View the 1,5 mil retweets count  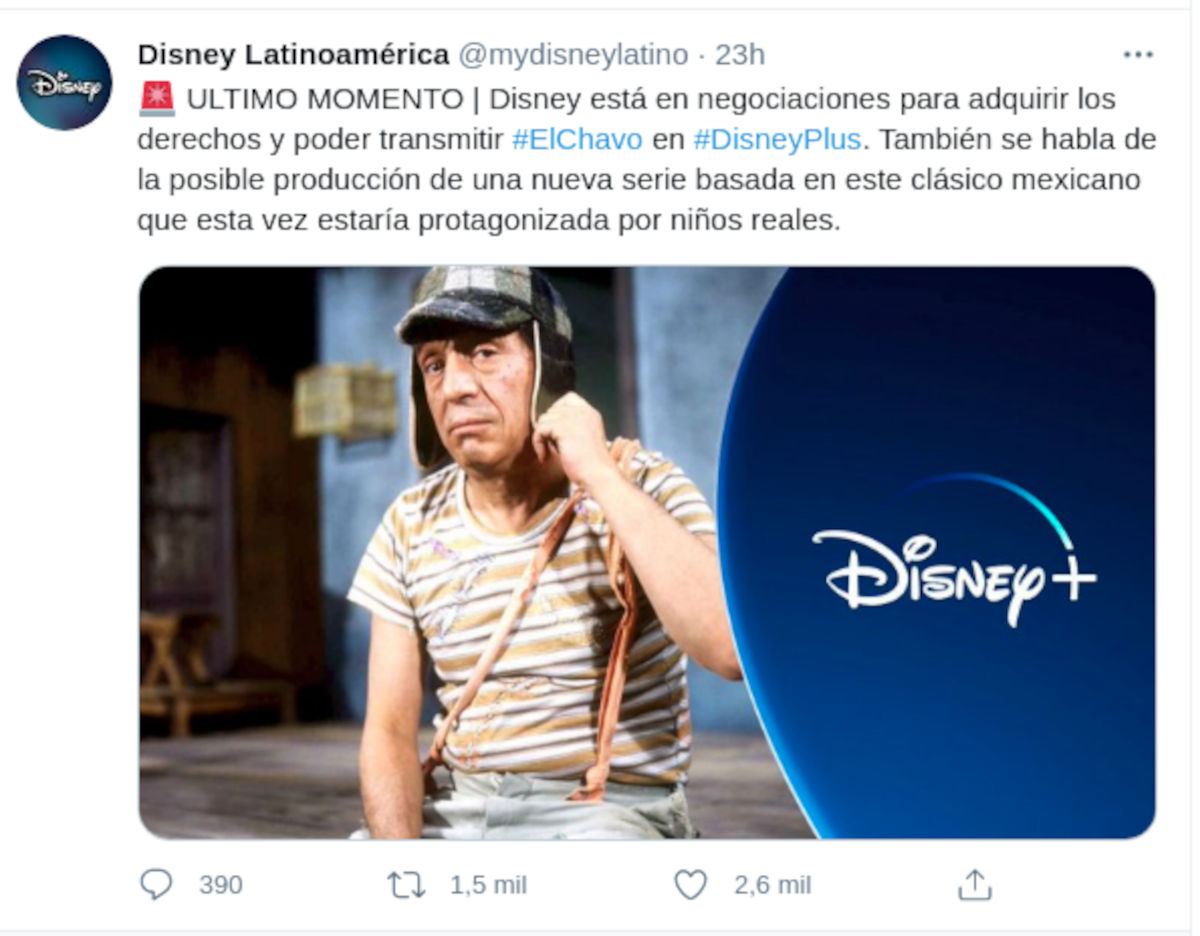(488, 885)
